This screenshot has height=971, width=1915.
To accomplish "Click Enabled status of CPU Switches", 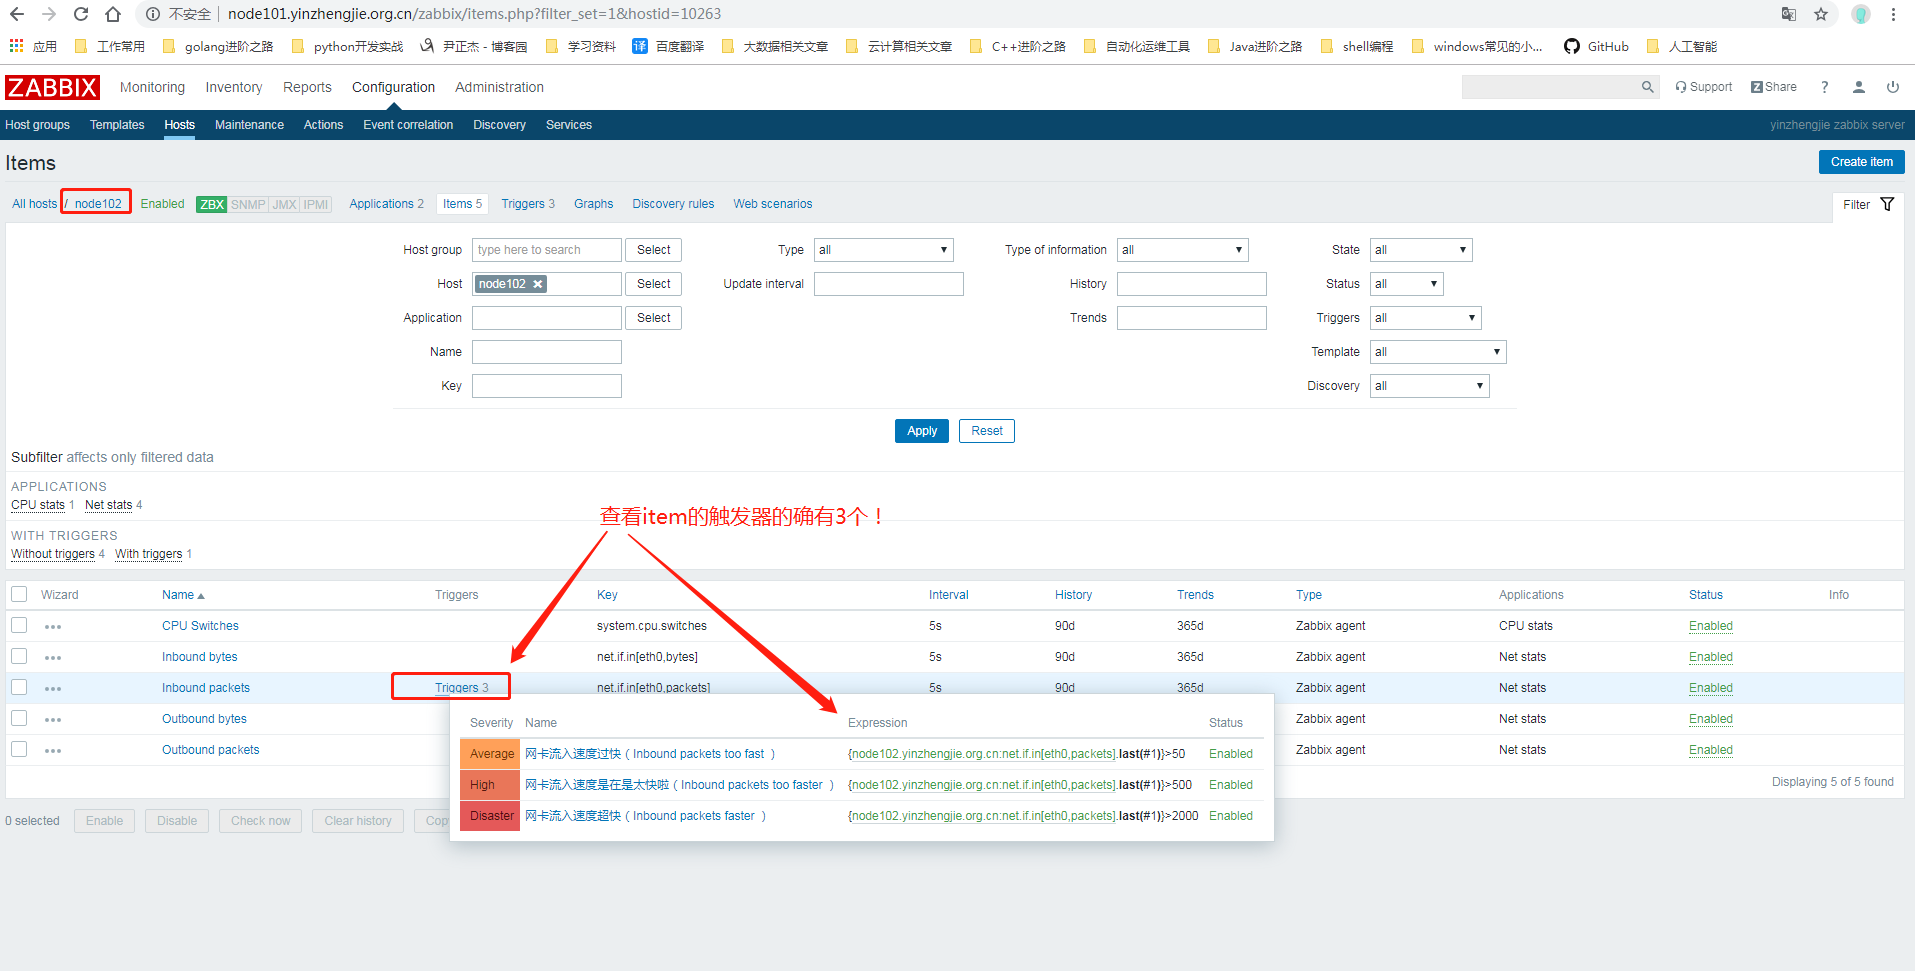I will pyautogui.click(x=1710, y=626).
